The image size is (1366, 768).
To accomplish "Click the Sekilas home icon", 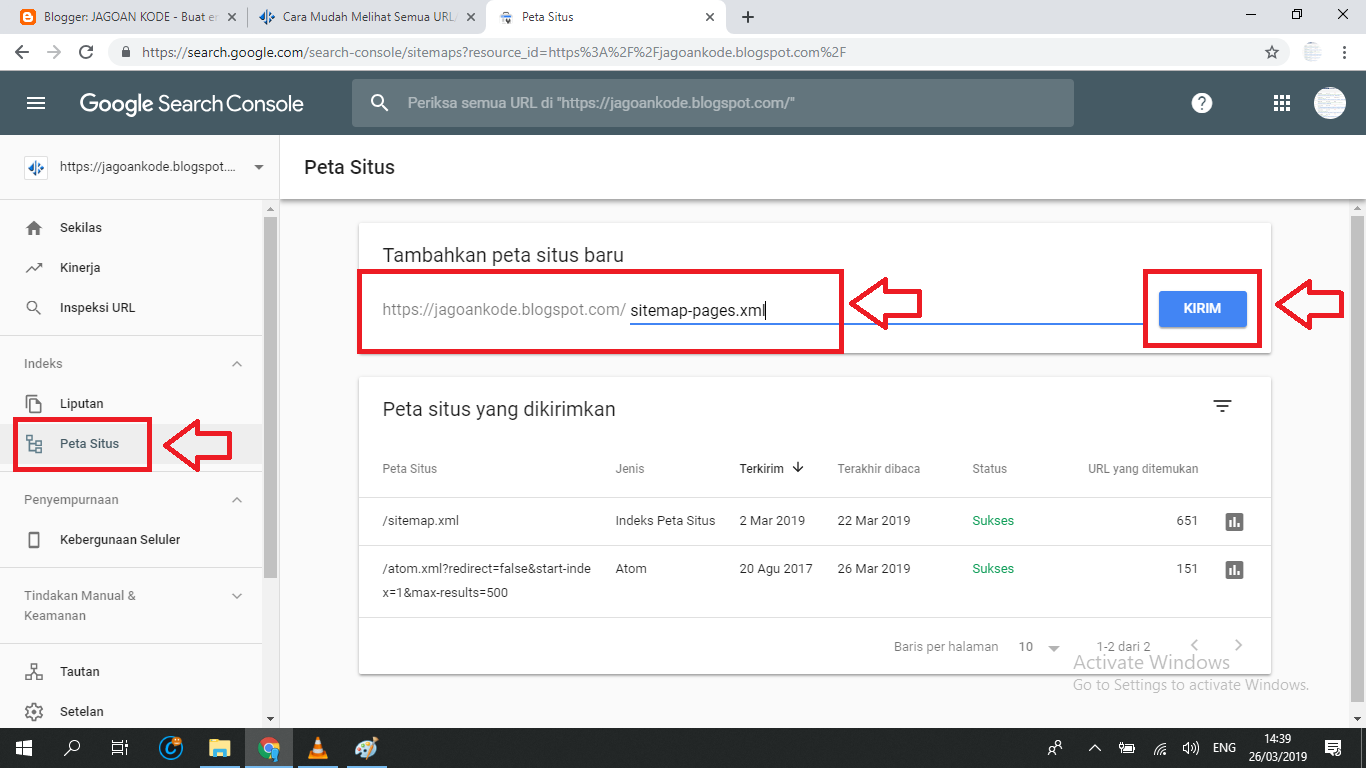I will click(34, 228).
